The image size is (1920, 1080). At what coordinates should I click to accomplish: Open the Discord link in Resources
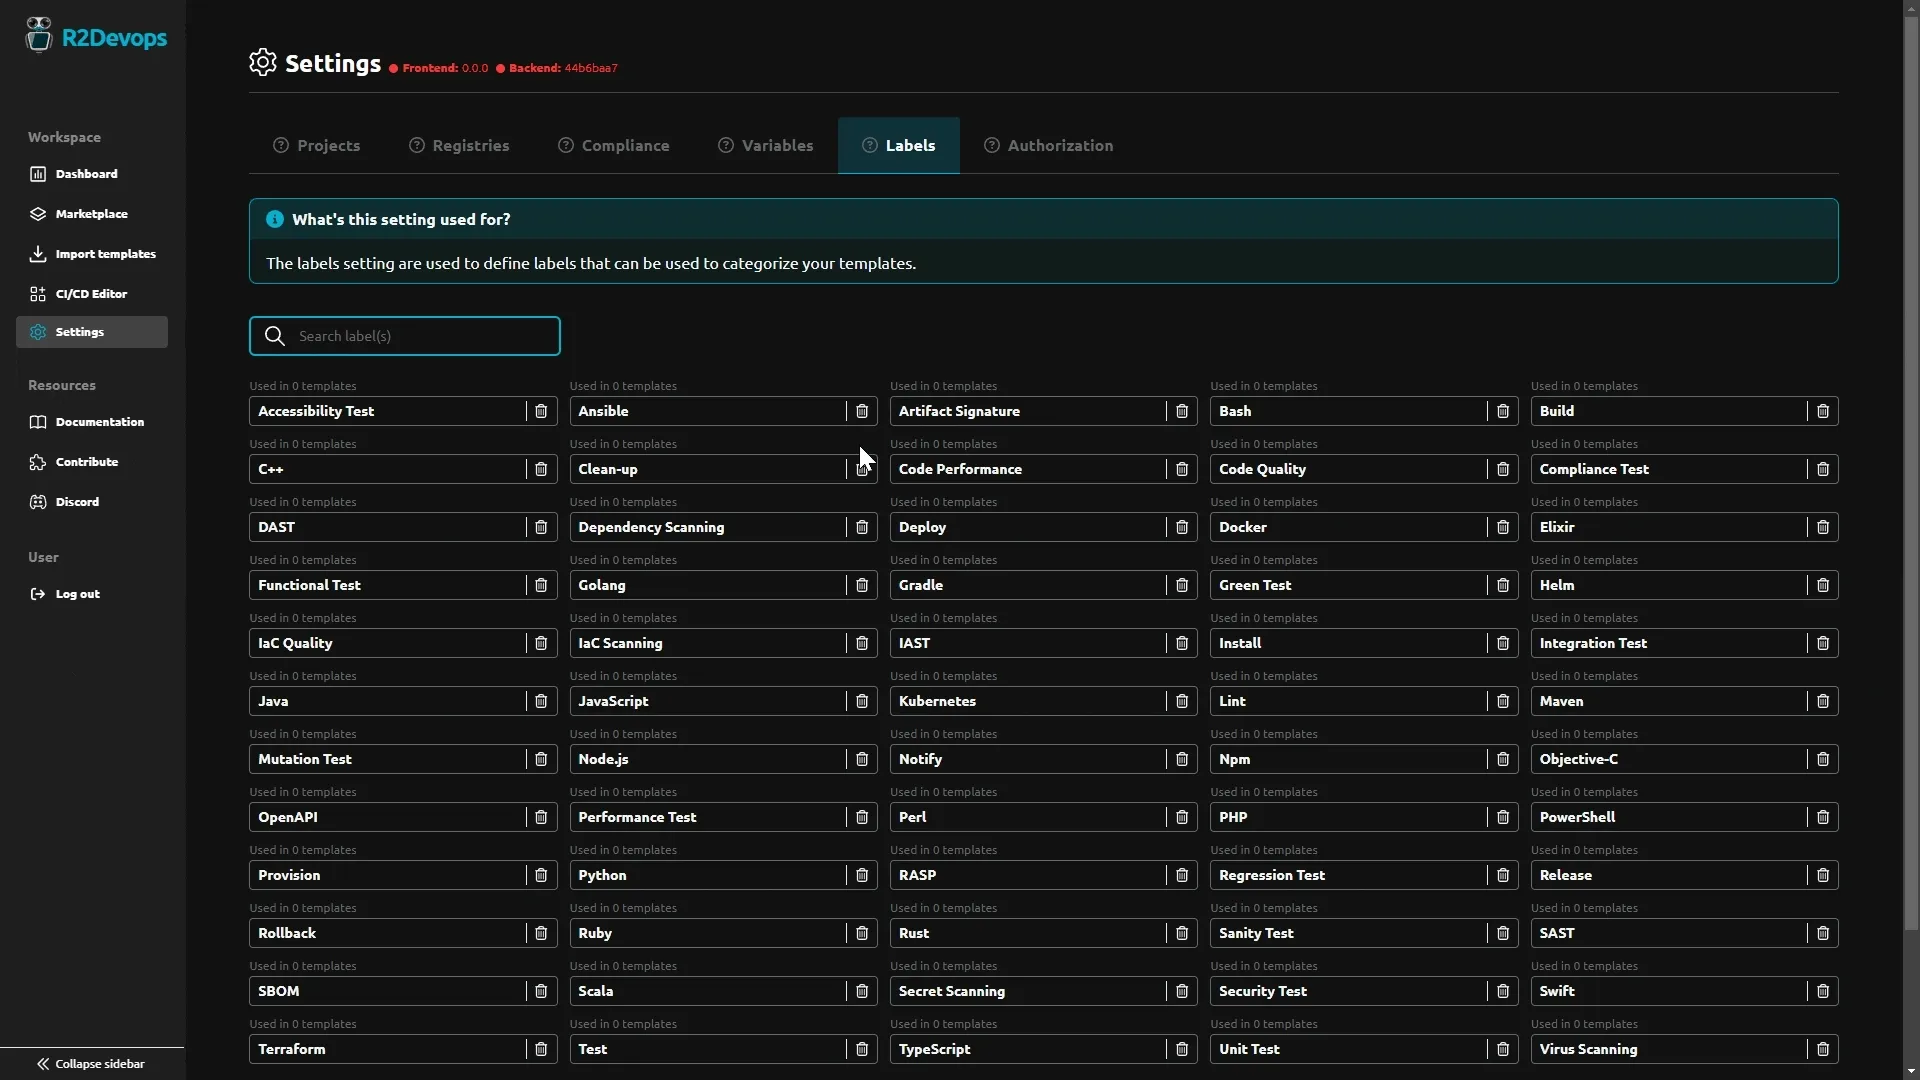pyautogui.click(x=78, y=501)
